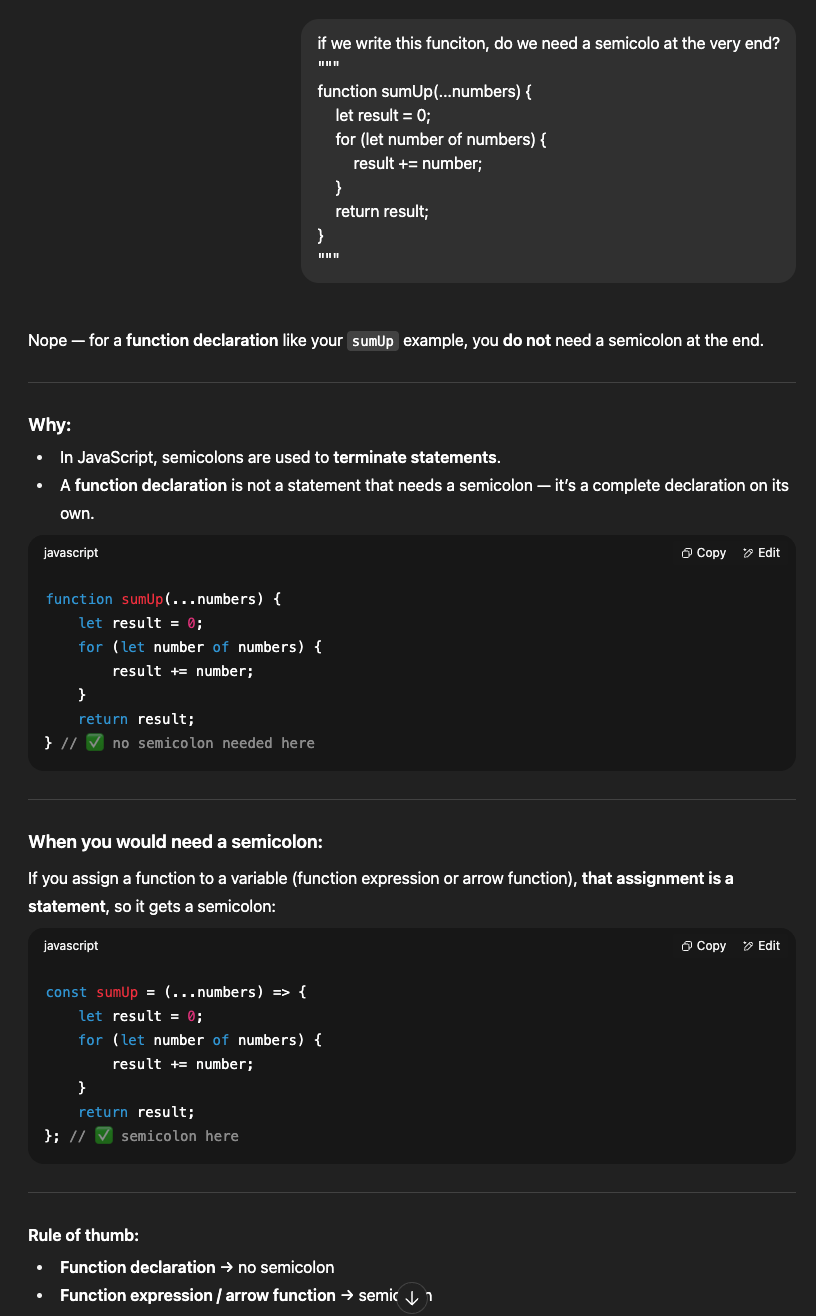Screen dimensions: 816x1316
Task: Click the bold "do not" in the answer
Action: coord(527,341)
